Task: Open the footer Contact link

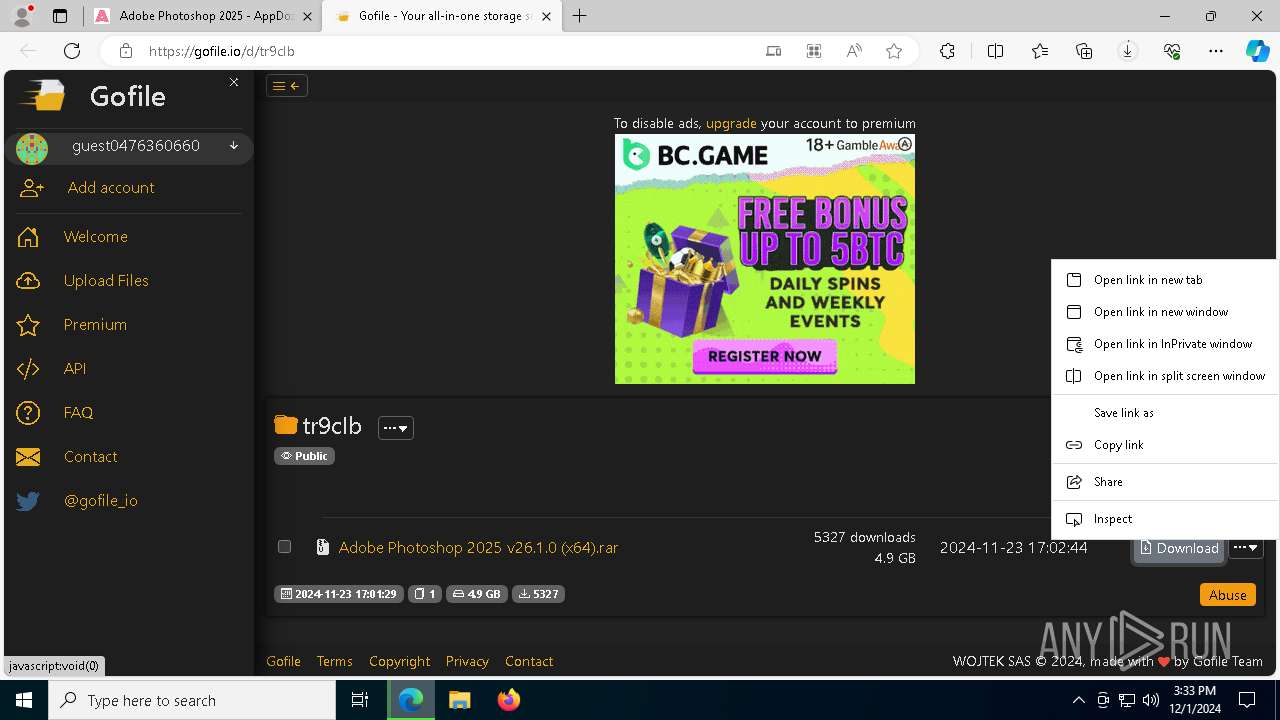Action: tap(529, 661)
